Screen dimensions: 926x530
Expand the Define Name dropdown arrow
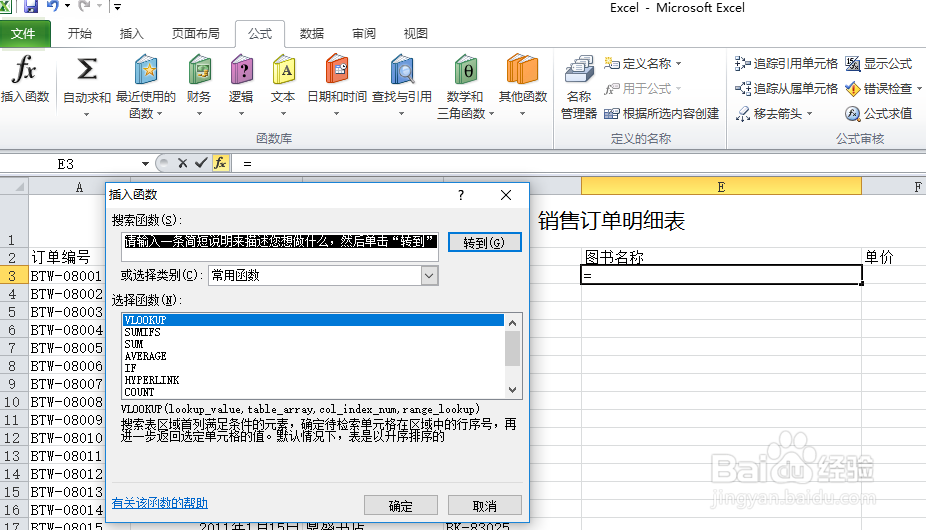[x=679, y=63]
